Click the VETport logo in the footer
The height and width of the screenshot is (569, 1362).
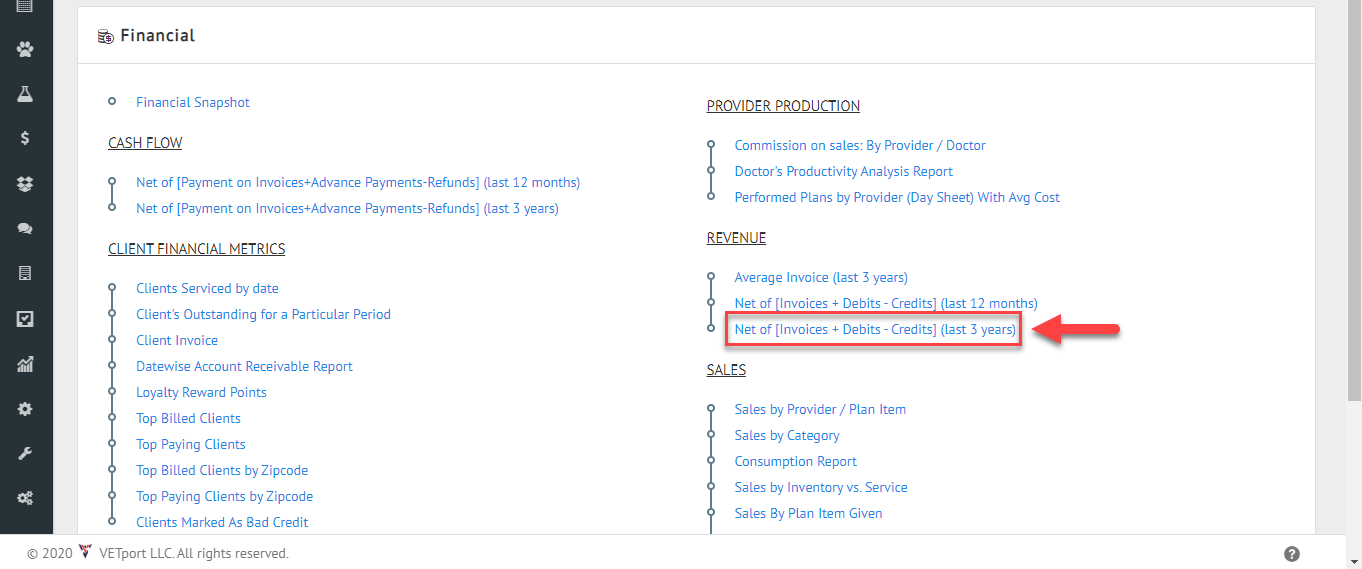pyautogui.click(x=84, y=552)
